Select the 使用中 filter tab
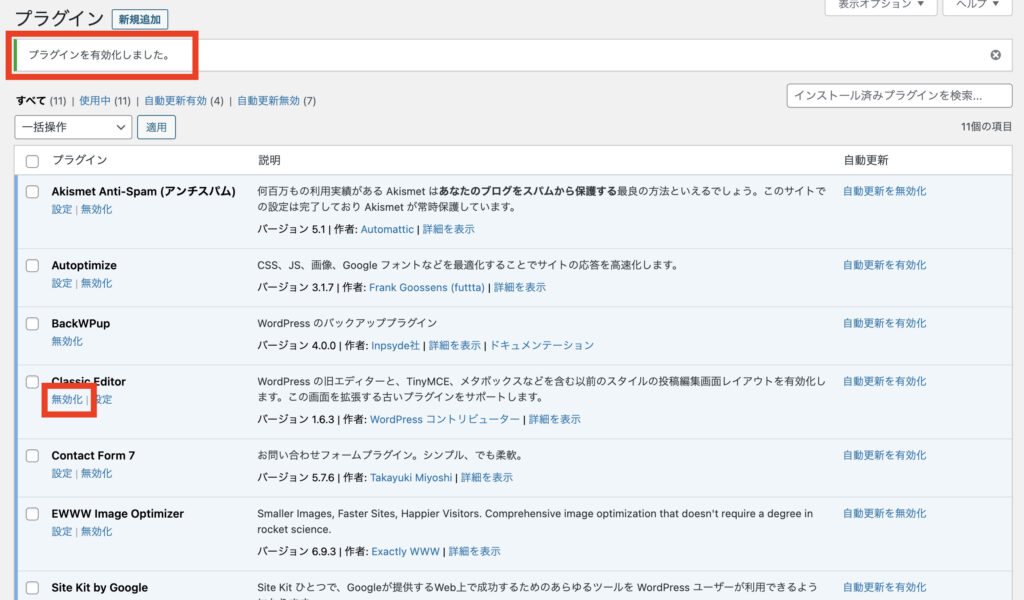This screenshot has height=600, width=1024. (95, 101)
